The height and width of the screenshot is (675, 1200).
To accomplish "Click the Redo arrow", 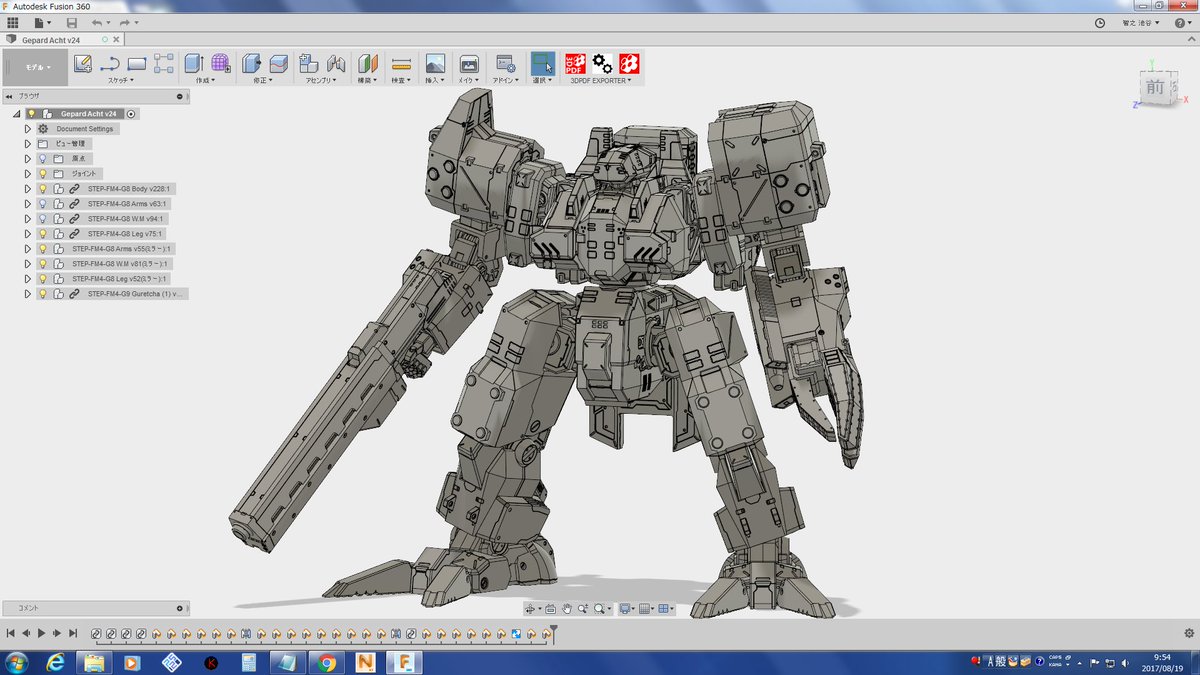I will [x=125, y=22].
